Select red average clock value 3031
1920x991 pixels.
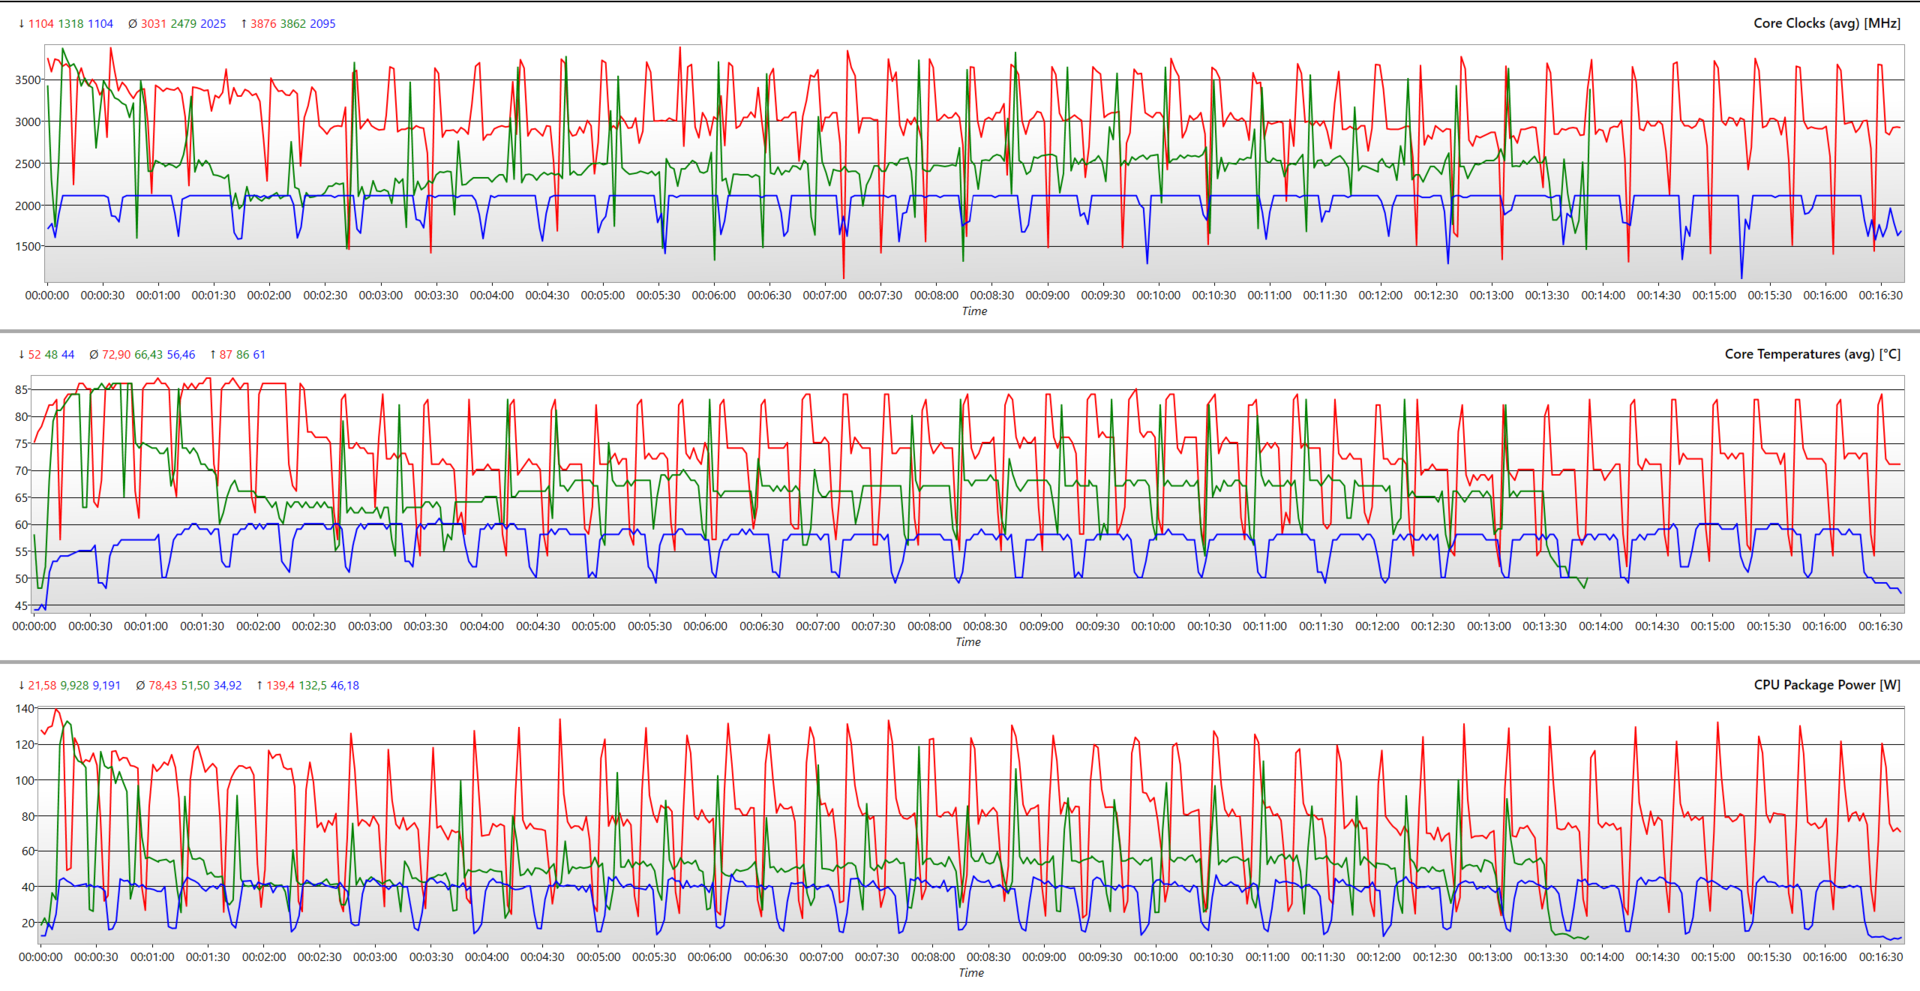click(x=154, y=24)
